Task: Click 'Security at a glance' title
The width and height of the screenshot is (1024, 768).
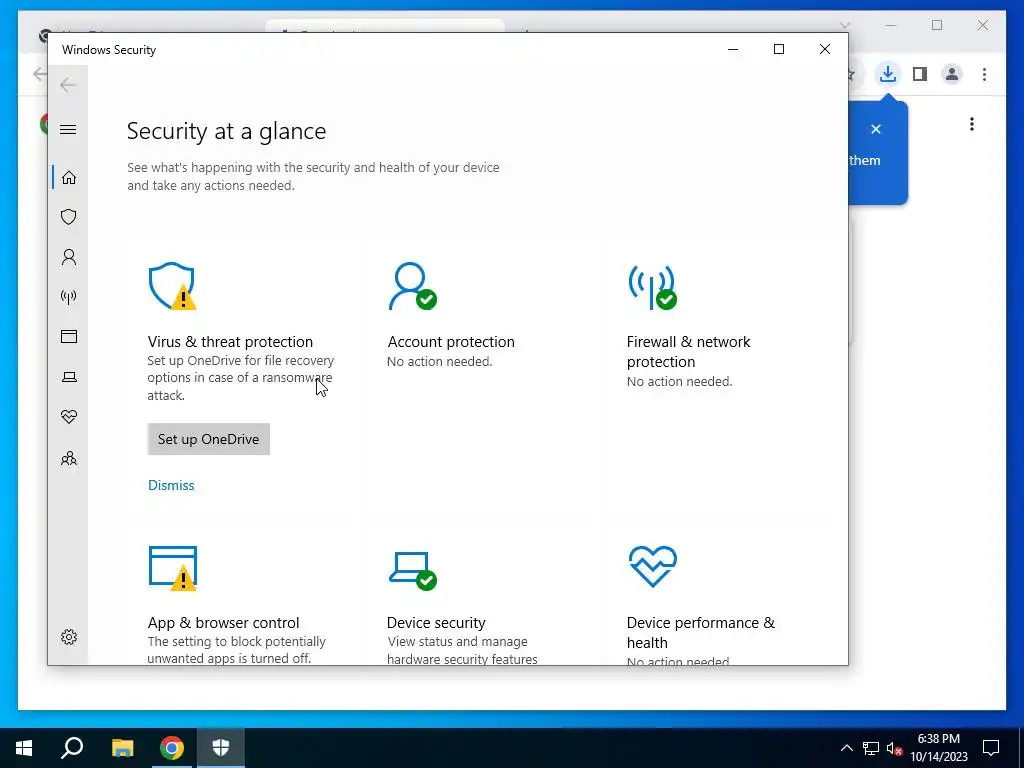Action: 227,131
